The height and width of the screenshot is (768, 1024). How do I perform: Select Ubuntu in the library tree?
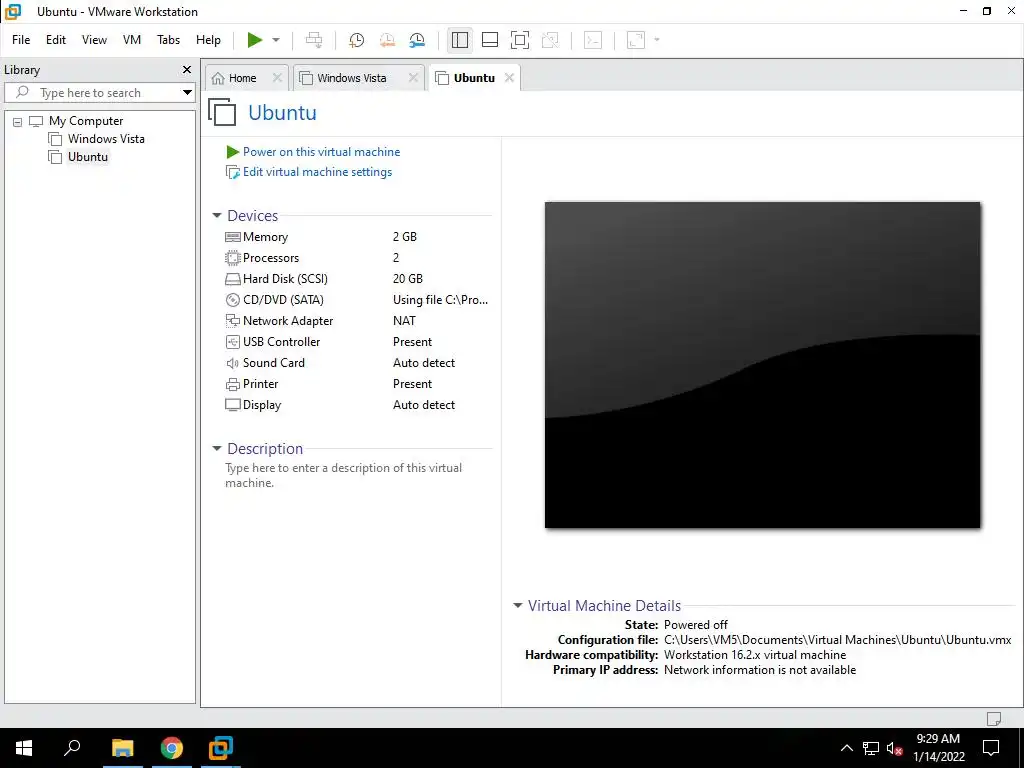click(x=88, y=157)
